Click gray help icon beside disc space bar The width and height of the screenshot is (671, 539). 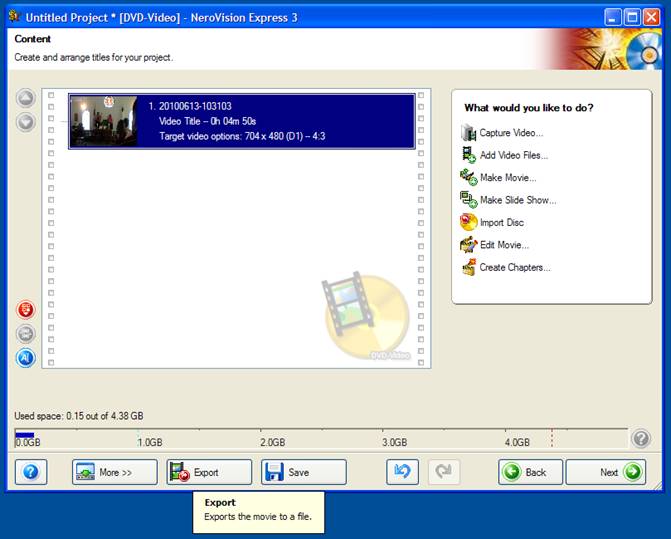[641, 438]
